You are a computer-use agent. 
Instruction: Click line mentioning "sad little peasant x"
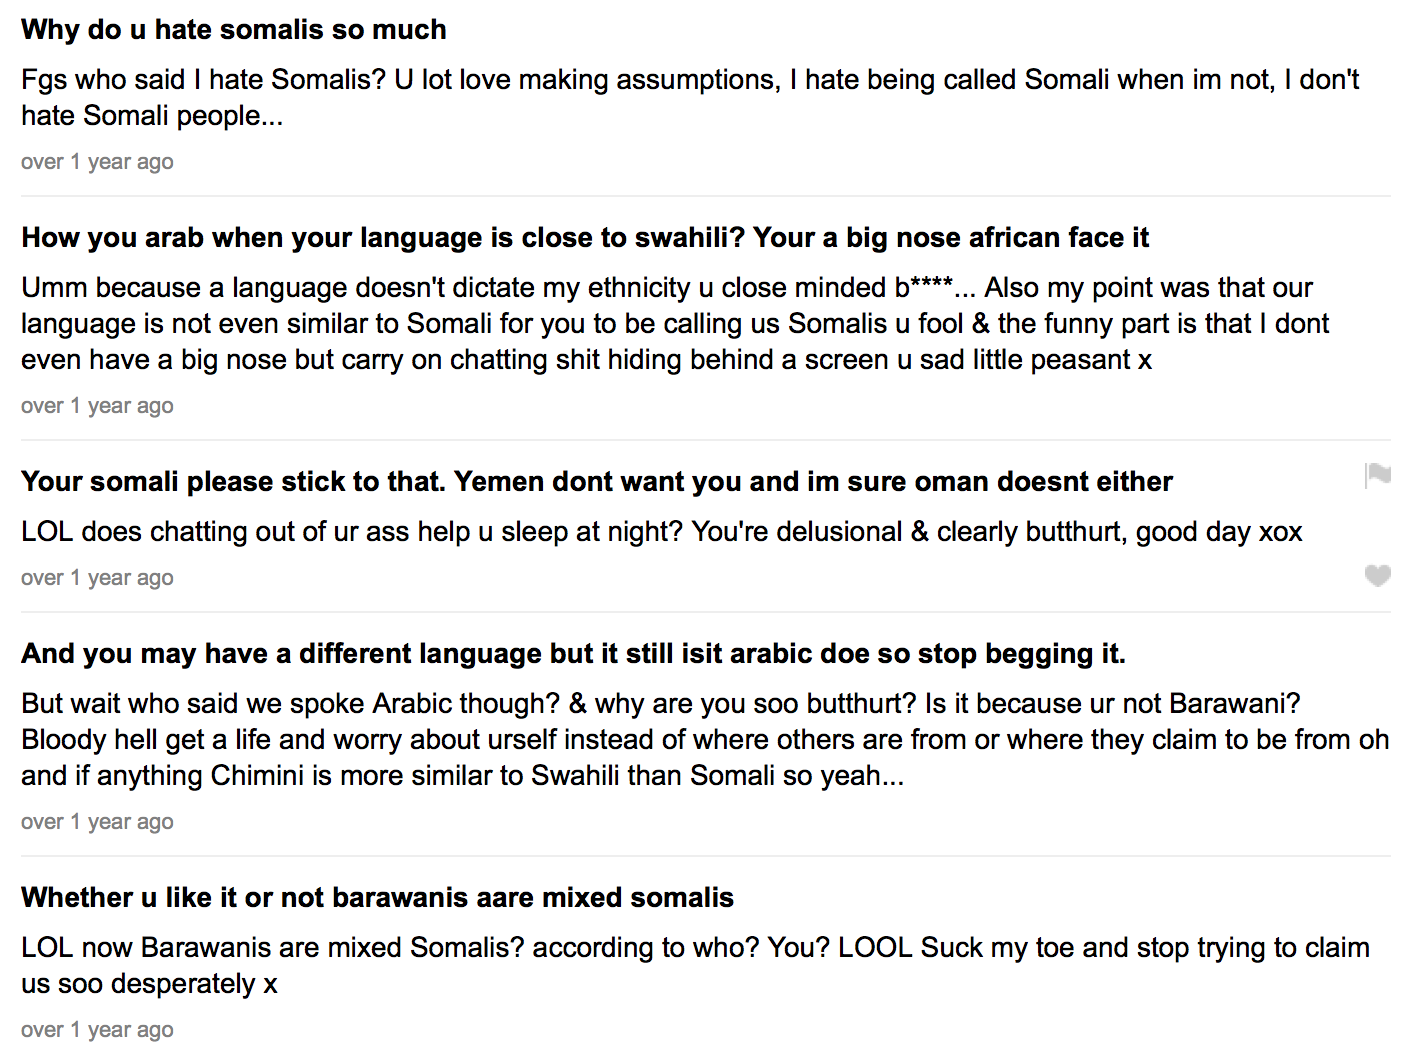(x=586, y=360)
